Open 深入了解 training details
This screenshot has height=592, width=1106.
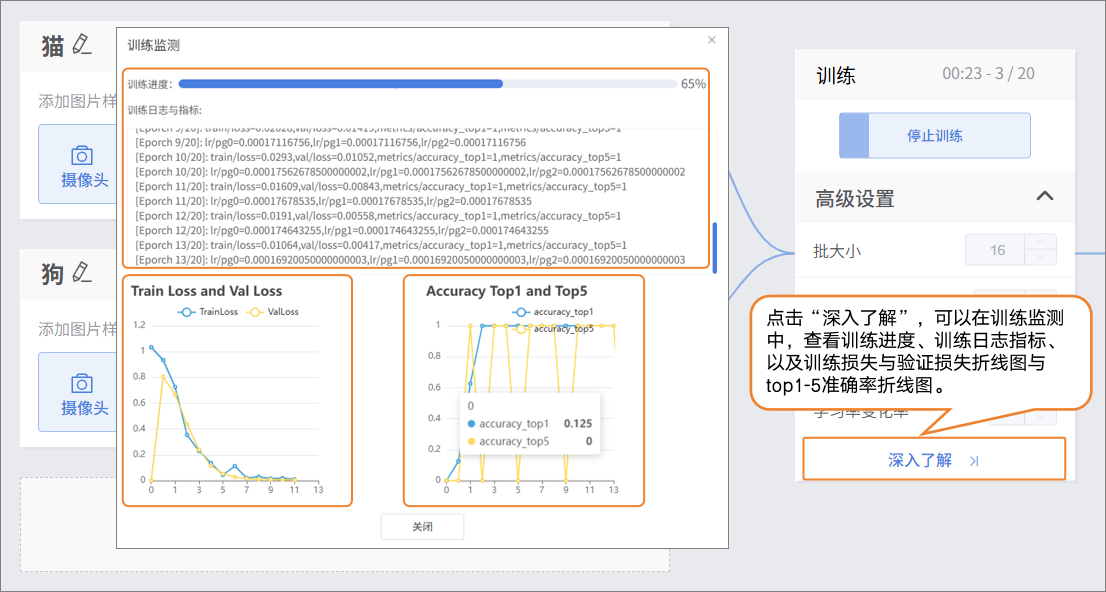(920, 460)
